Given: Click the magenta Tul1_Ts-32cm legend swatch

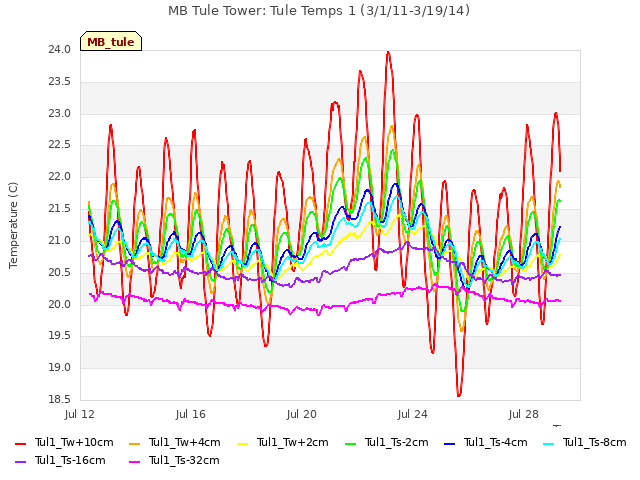Looking at the screenshot, I should click(x=134, y=461).
